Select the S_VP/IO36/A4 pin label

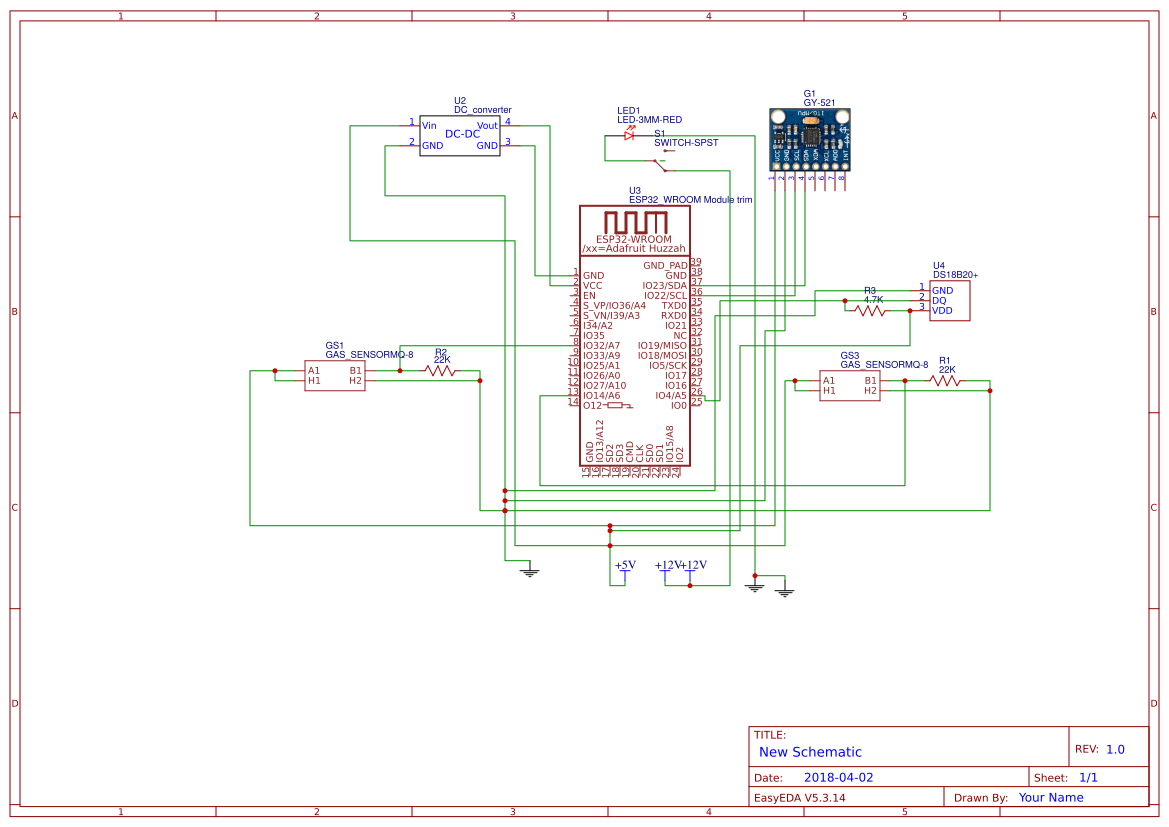coord(614,306)
